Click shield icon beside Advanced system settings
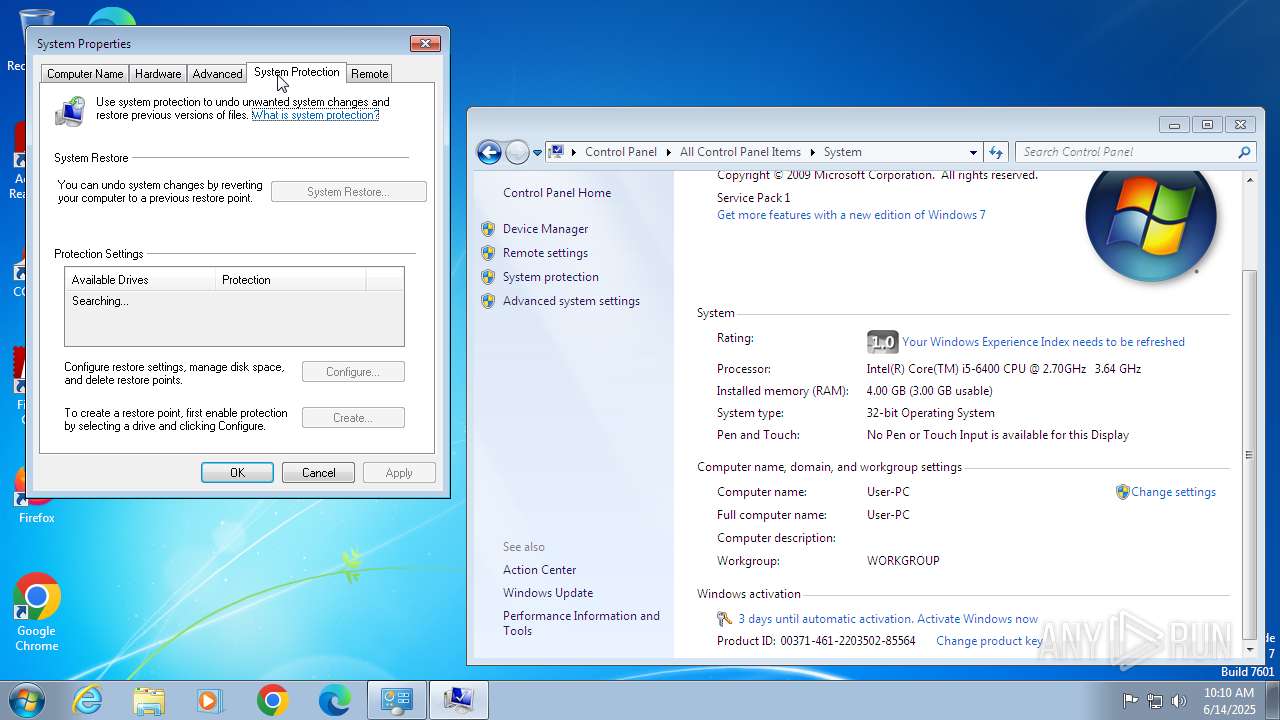1280x720 pixels. pos(488,301)
